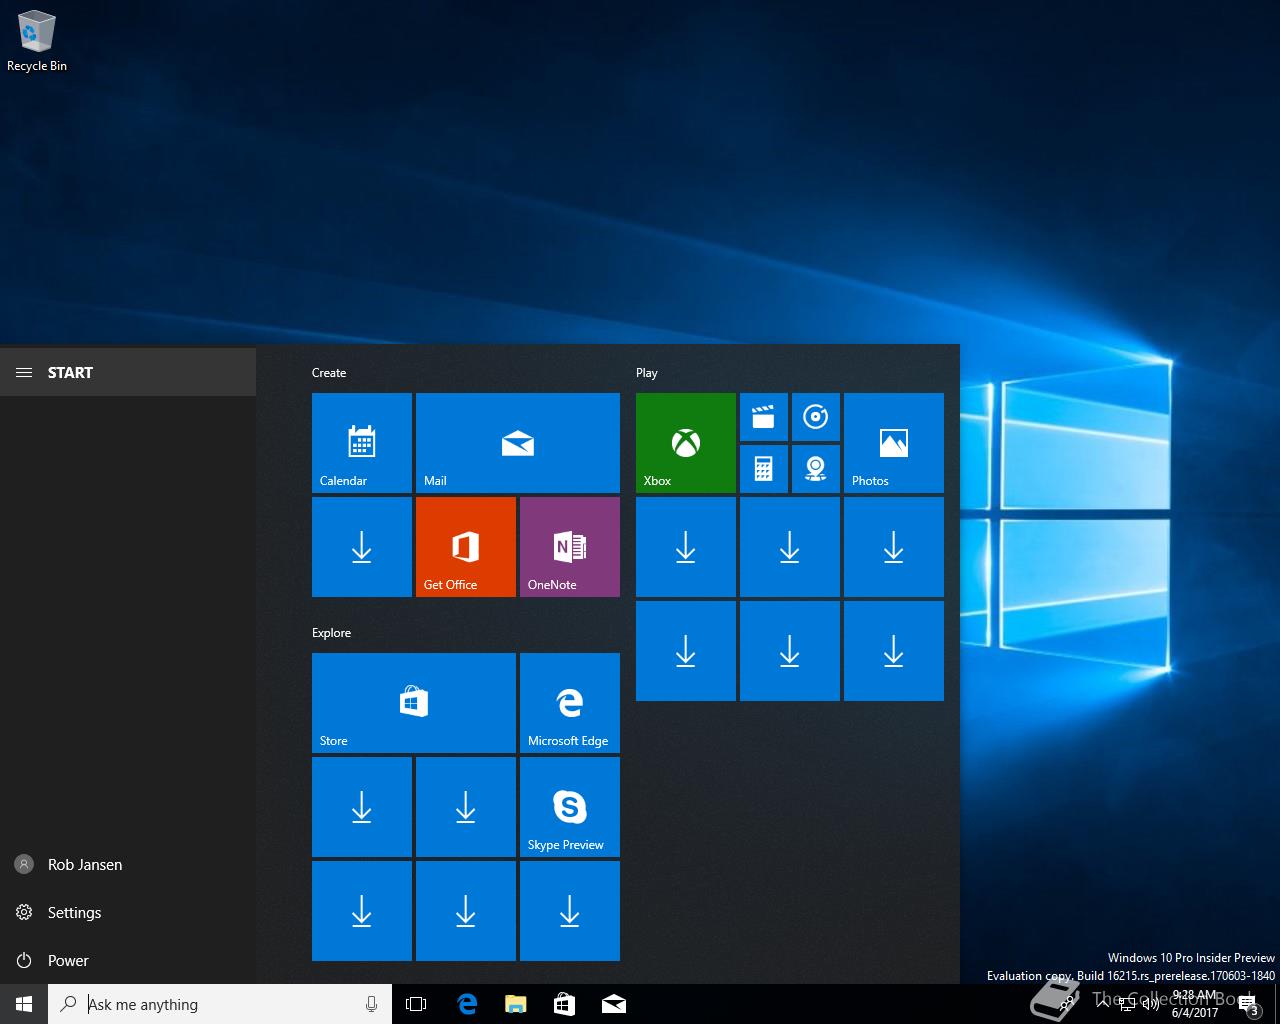The height and width of the screenshot is (1024, 1280).
Task: Open the People icon in system tray
Action: [1068, 1004]
